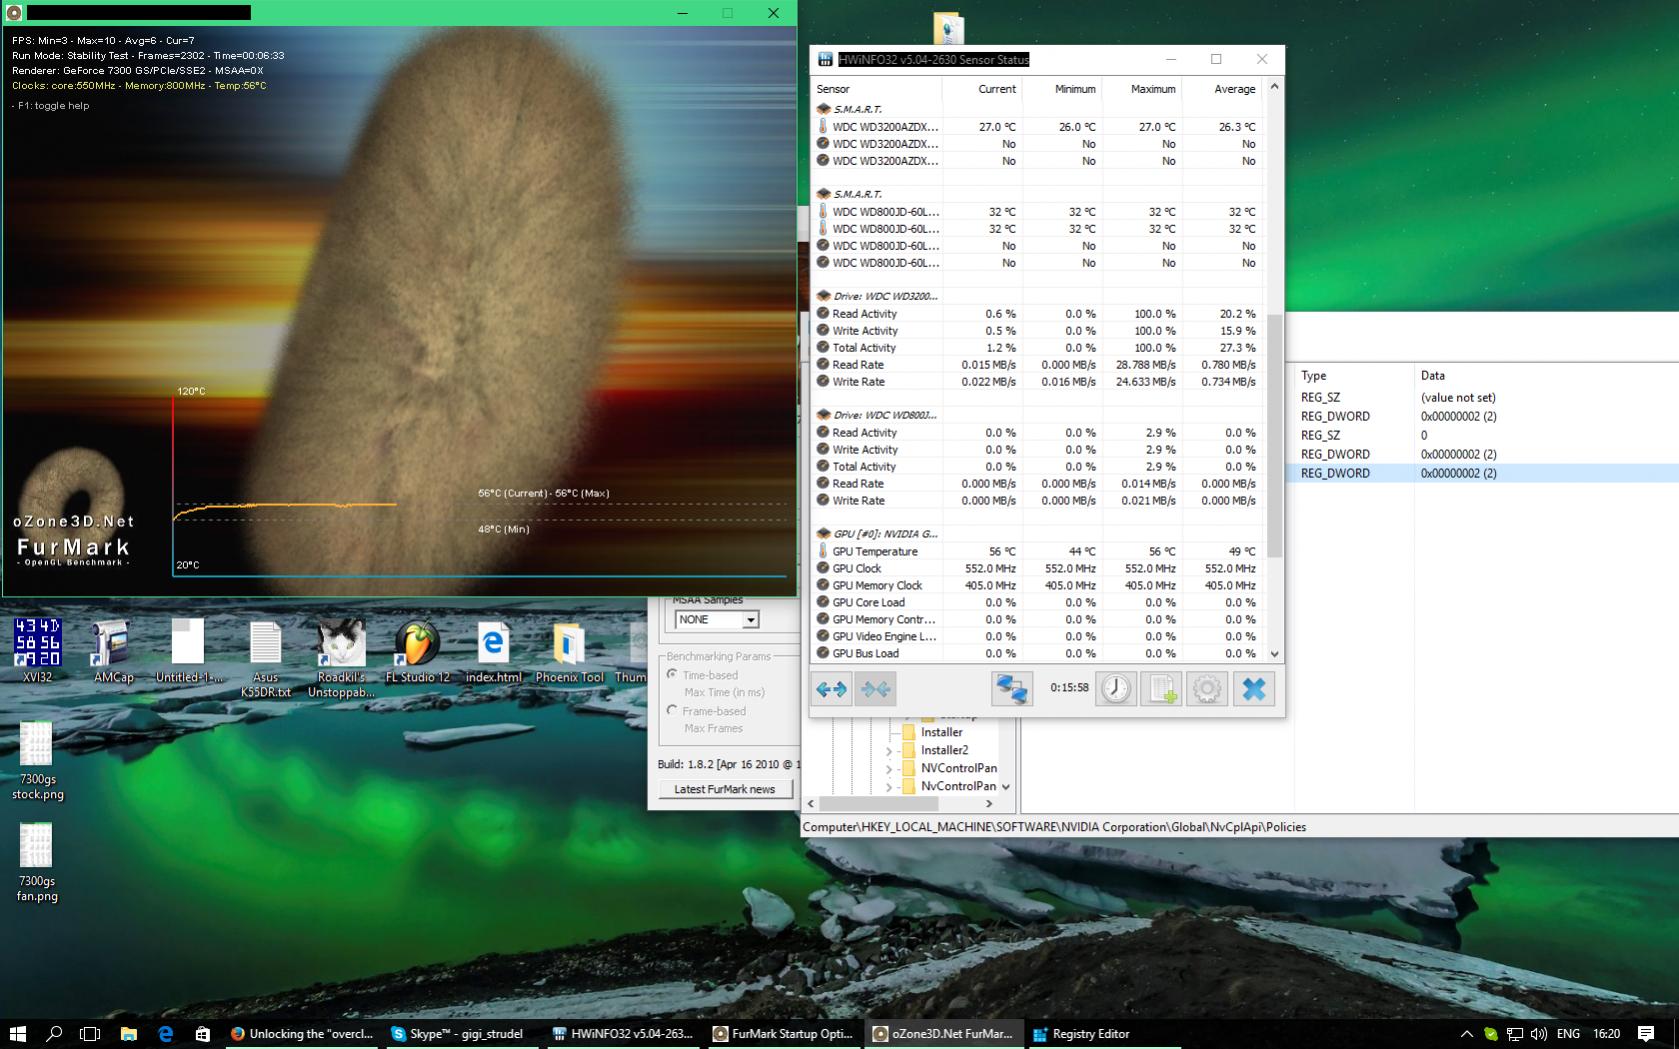Expand the NVControlPan registry key
The width and height of the screenshot is (1679, 1049).
[888, 769]
